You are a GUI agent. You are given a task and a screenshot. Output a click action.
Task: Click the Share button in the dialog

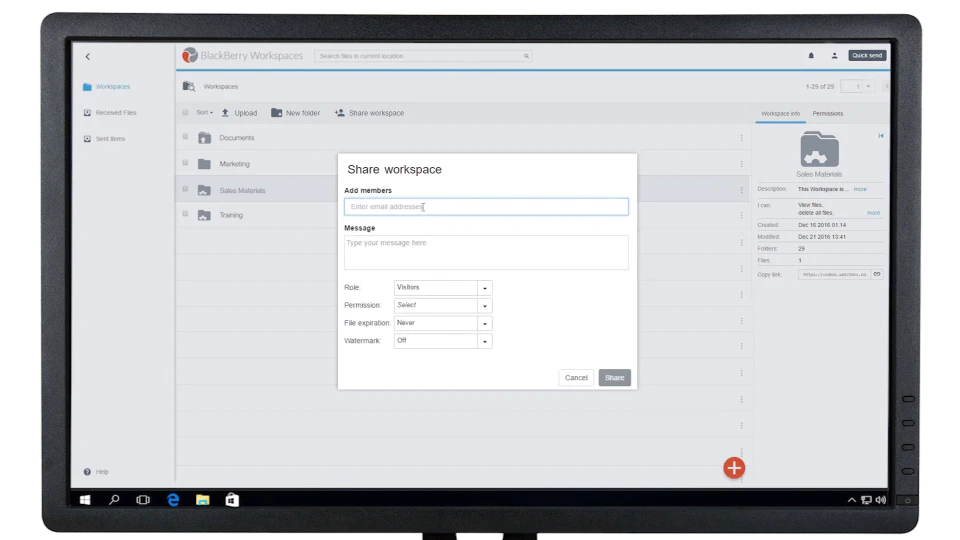pyautogui.click(x=615, y=378)
